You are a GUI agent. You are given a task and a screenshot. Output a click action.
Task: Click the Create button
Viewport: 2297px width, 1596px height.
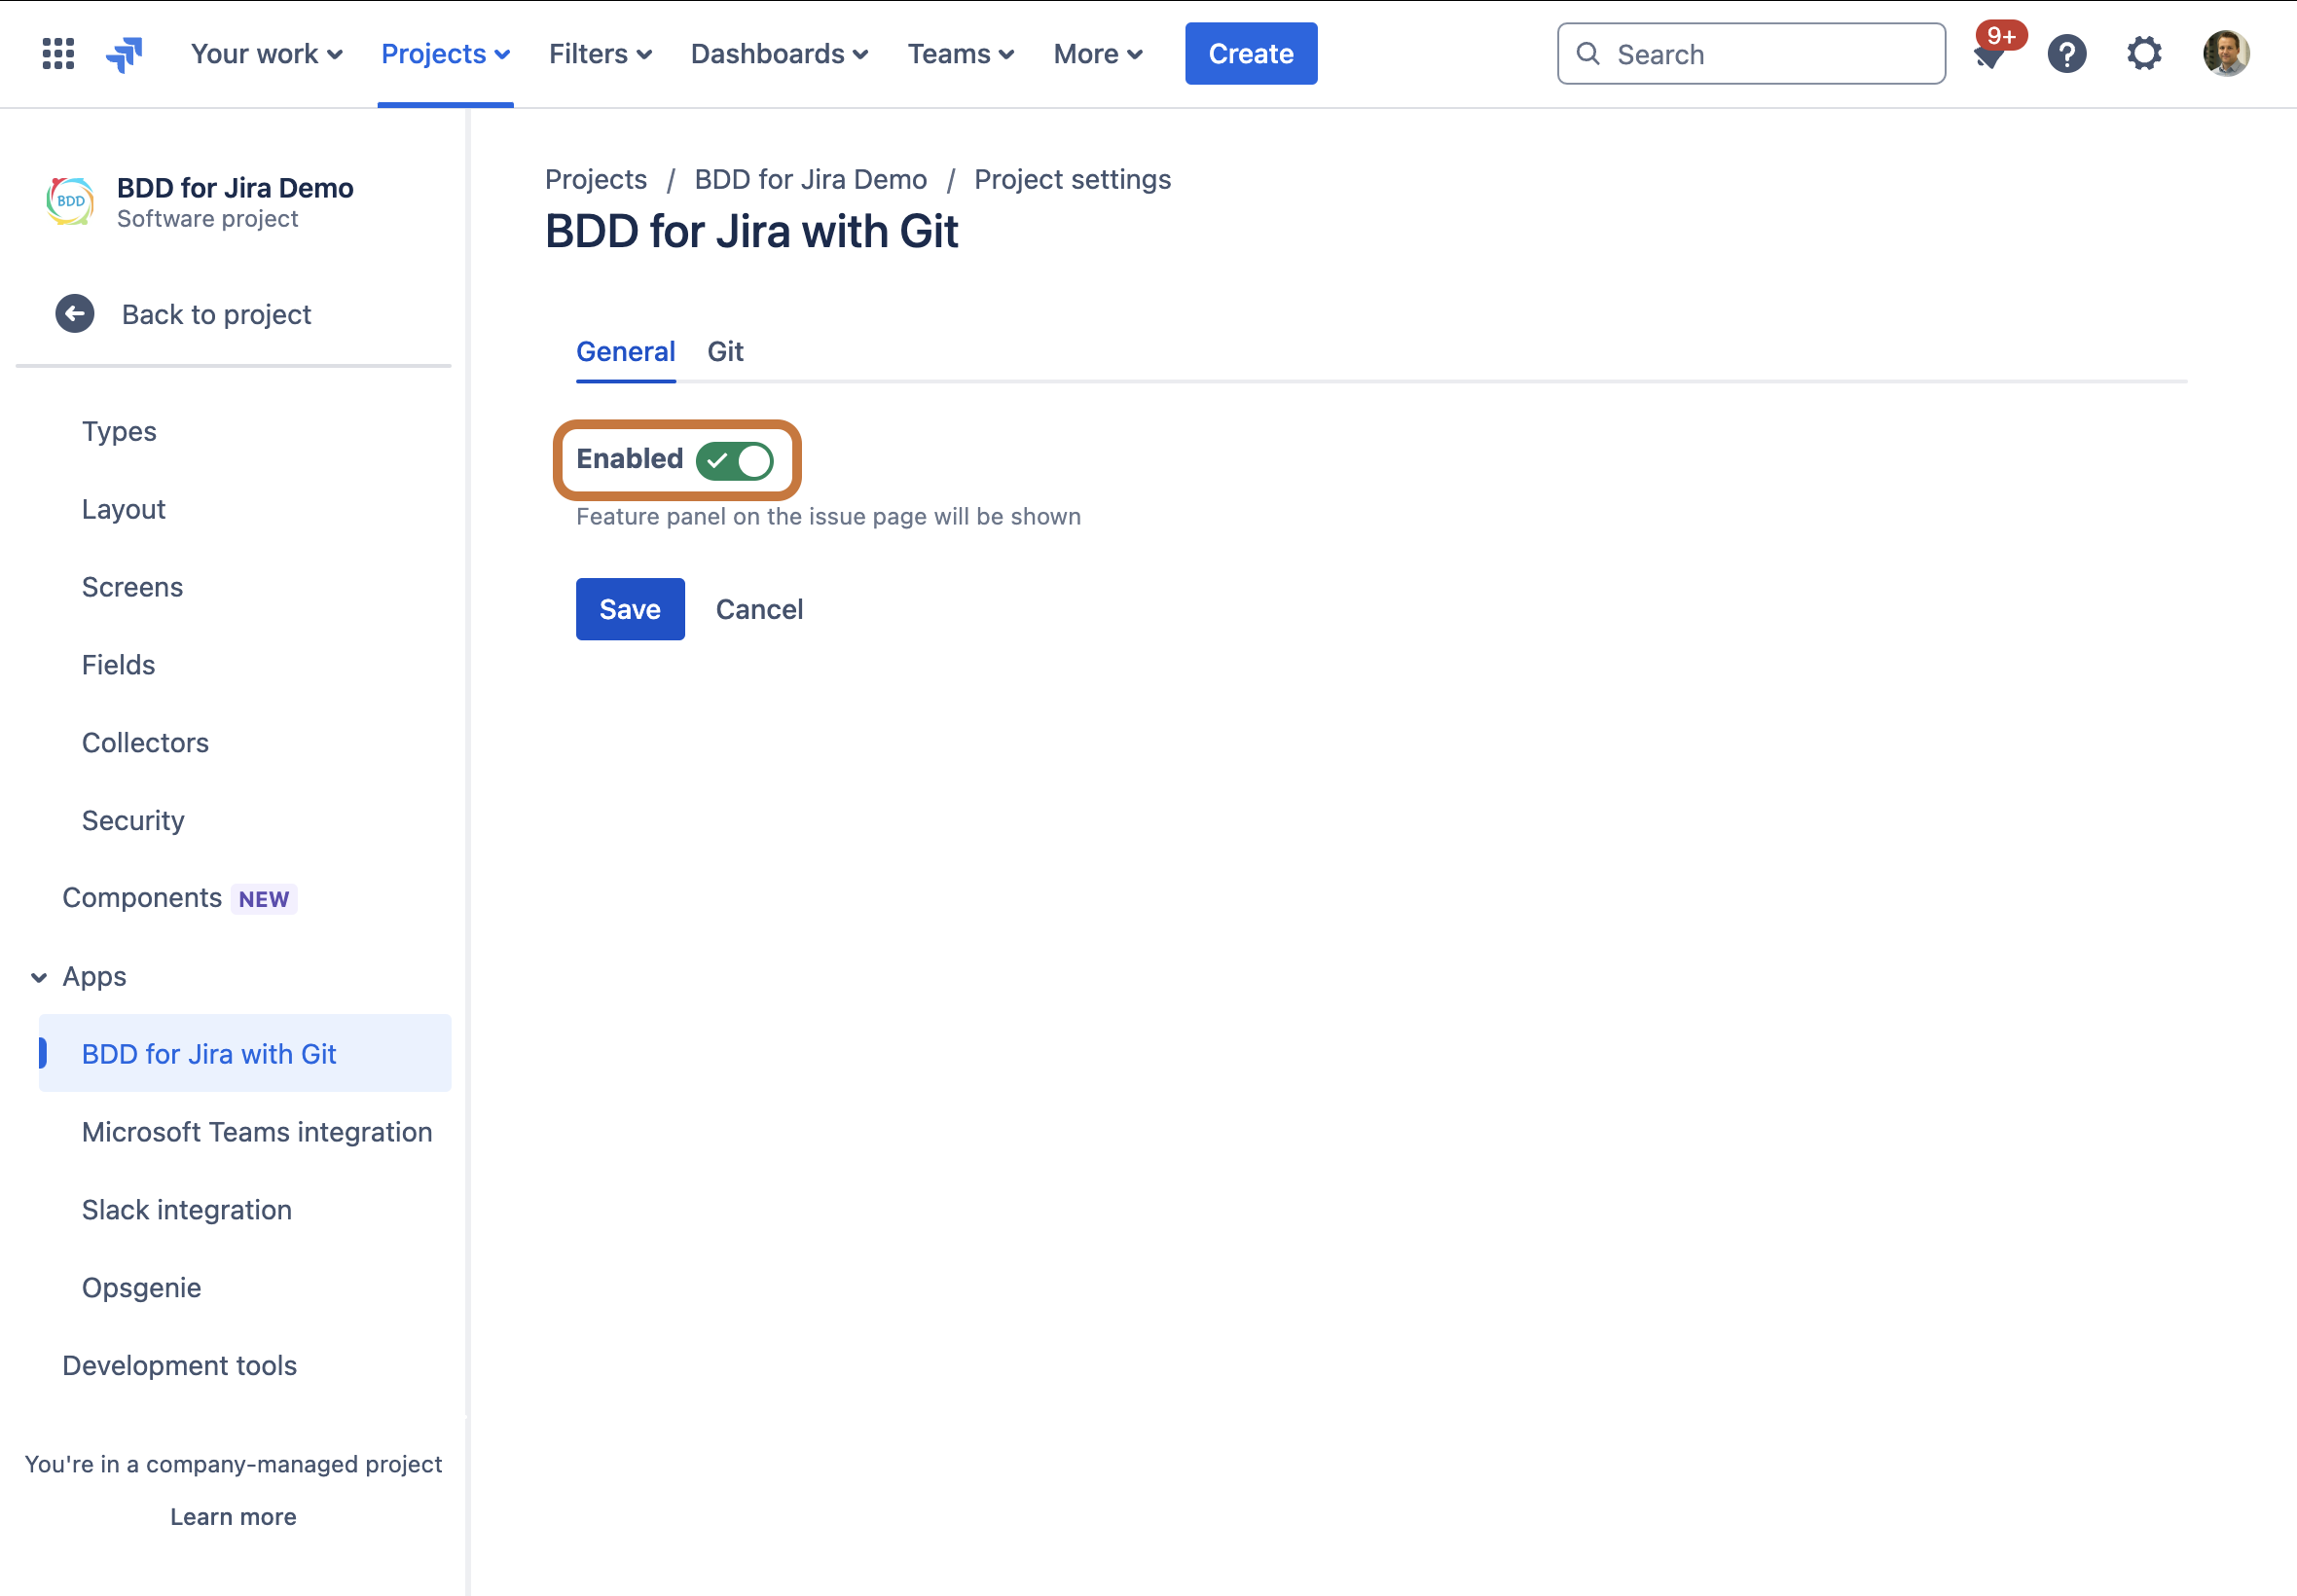pyautogui.click(x=1251, y=54)
